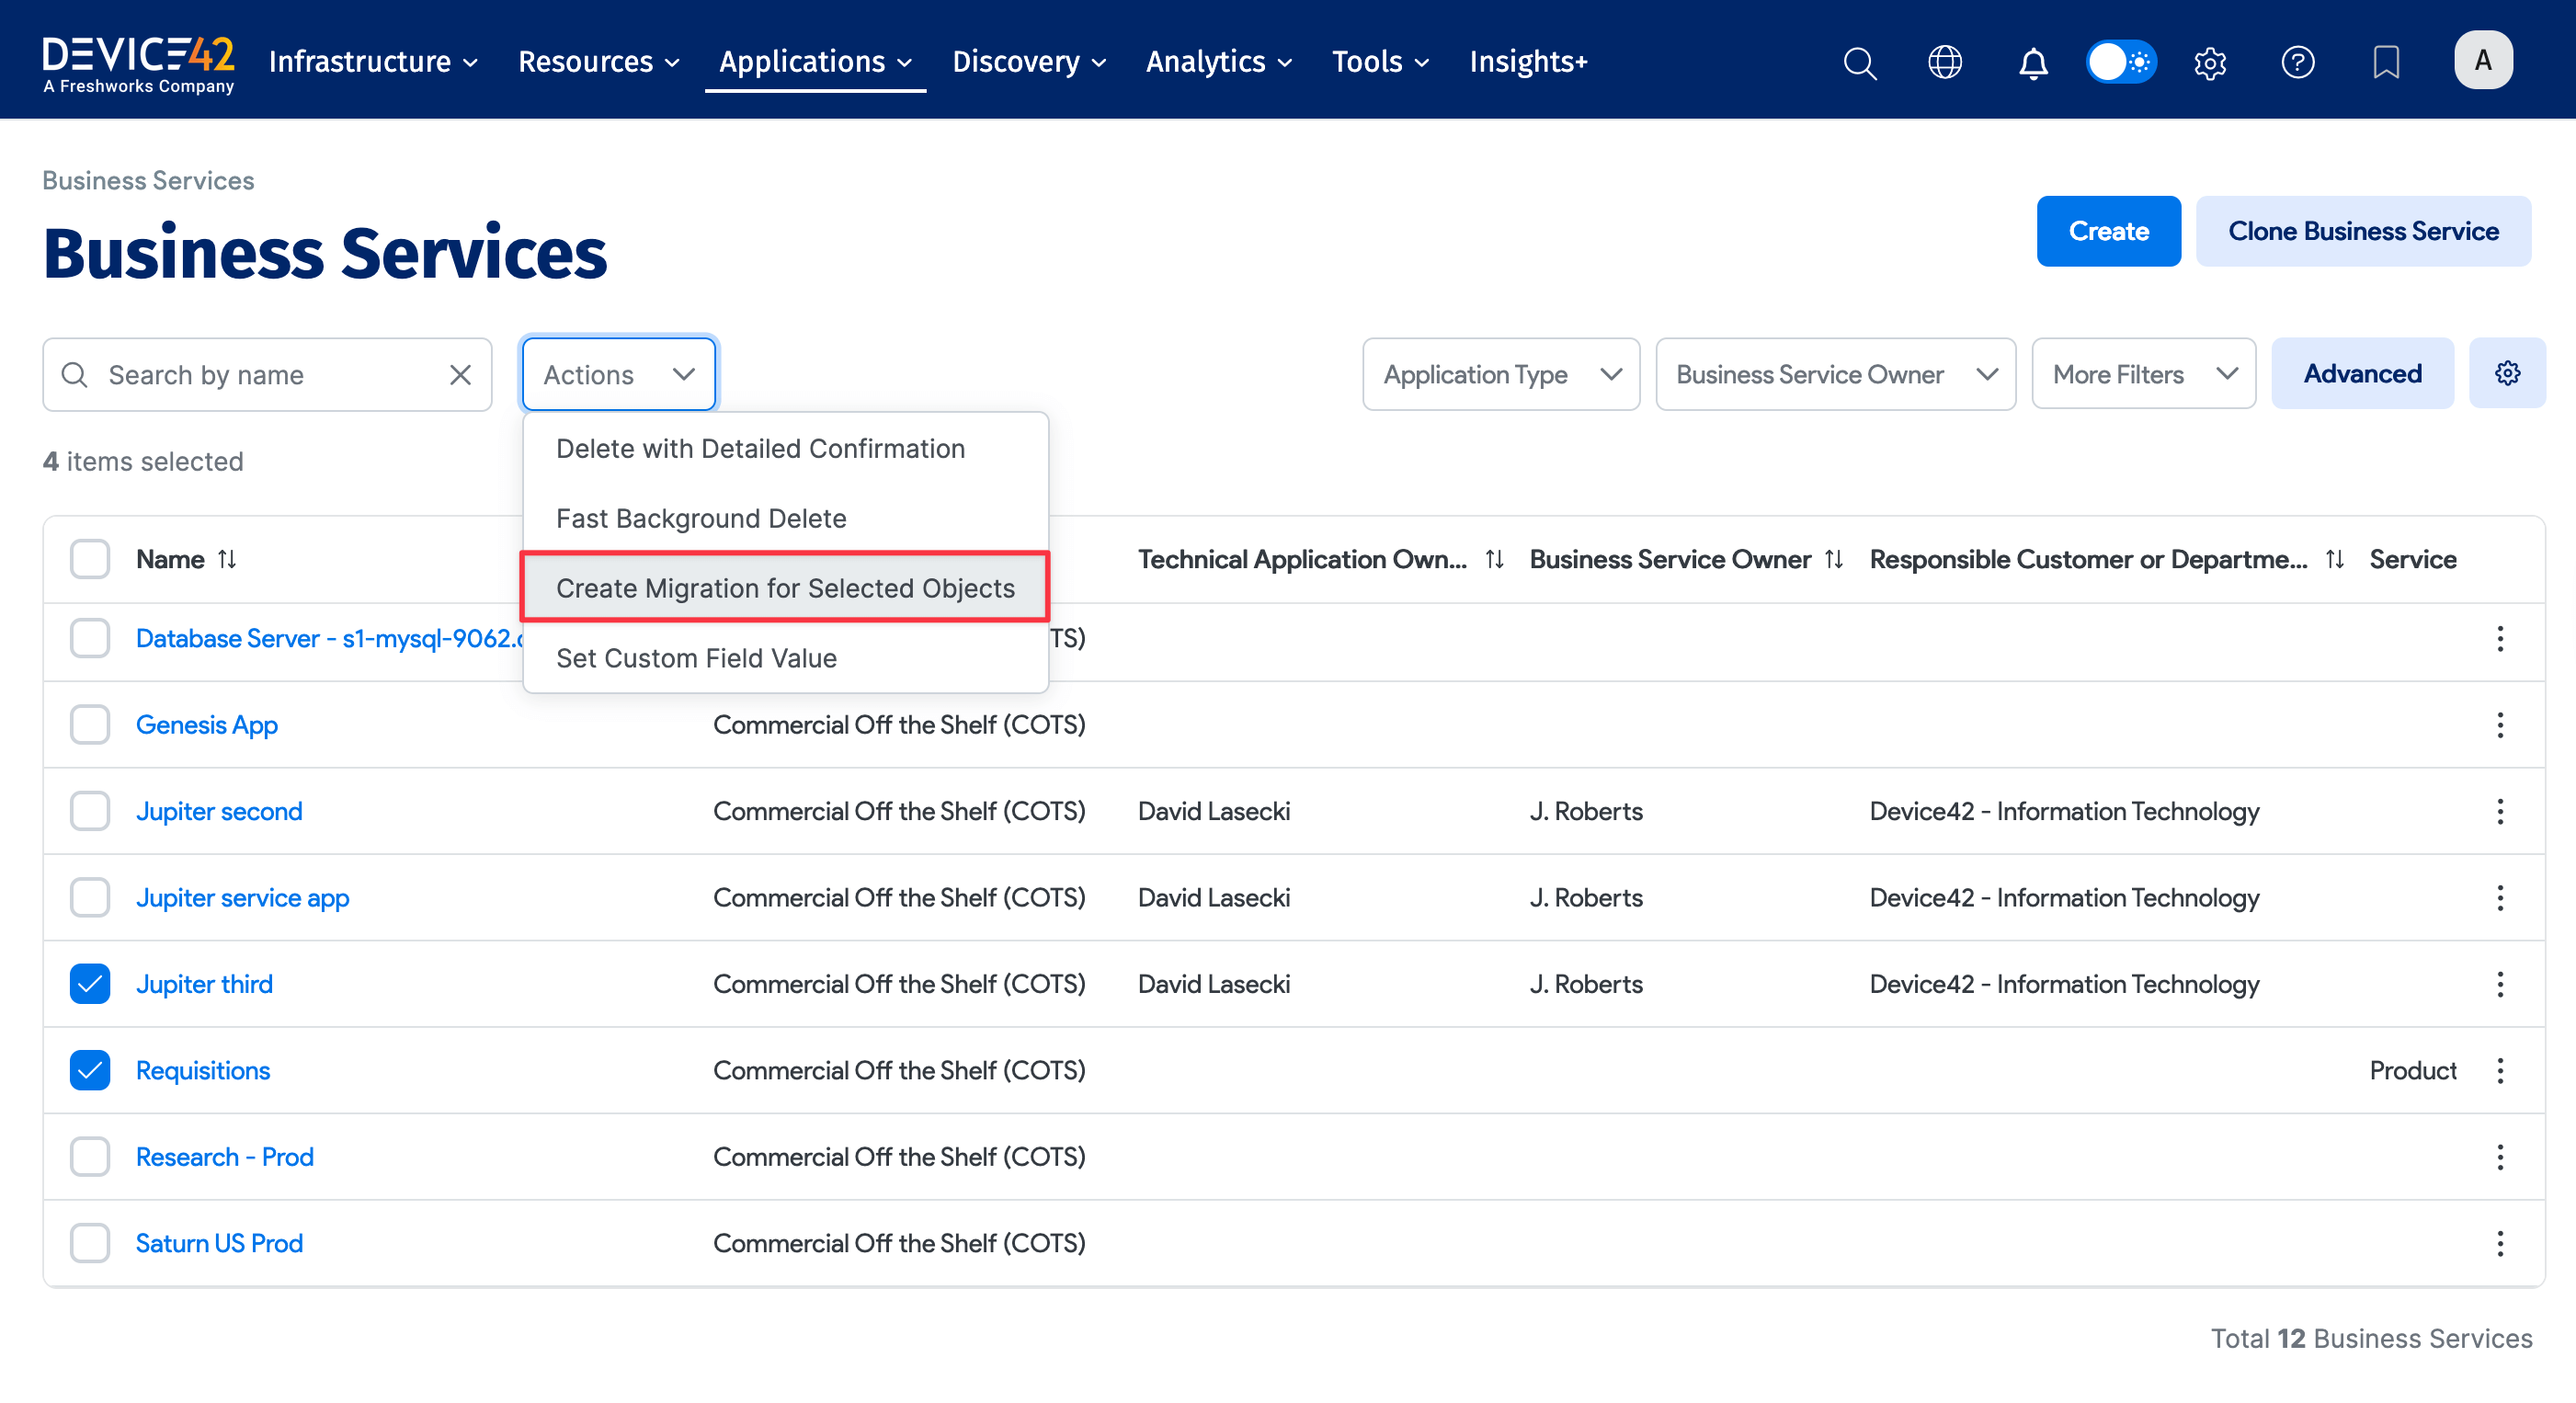Screen dimensions: 2576x1403
Task: Open the global search magnifier icon
Action: coord(1859,62)
